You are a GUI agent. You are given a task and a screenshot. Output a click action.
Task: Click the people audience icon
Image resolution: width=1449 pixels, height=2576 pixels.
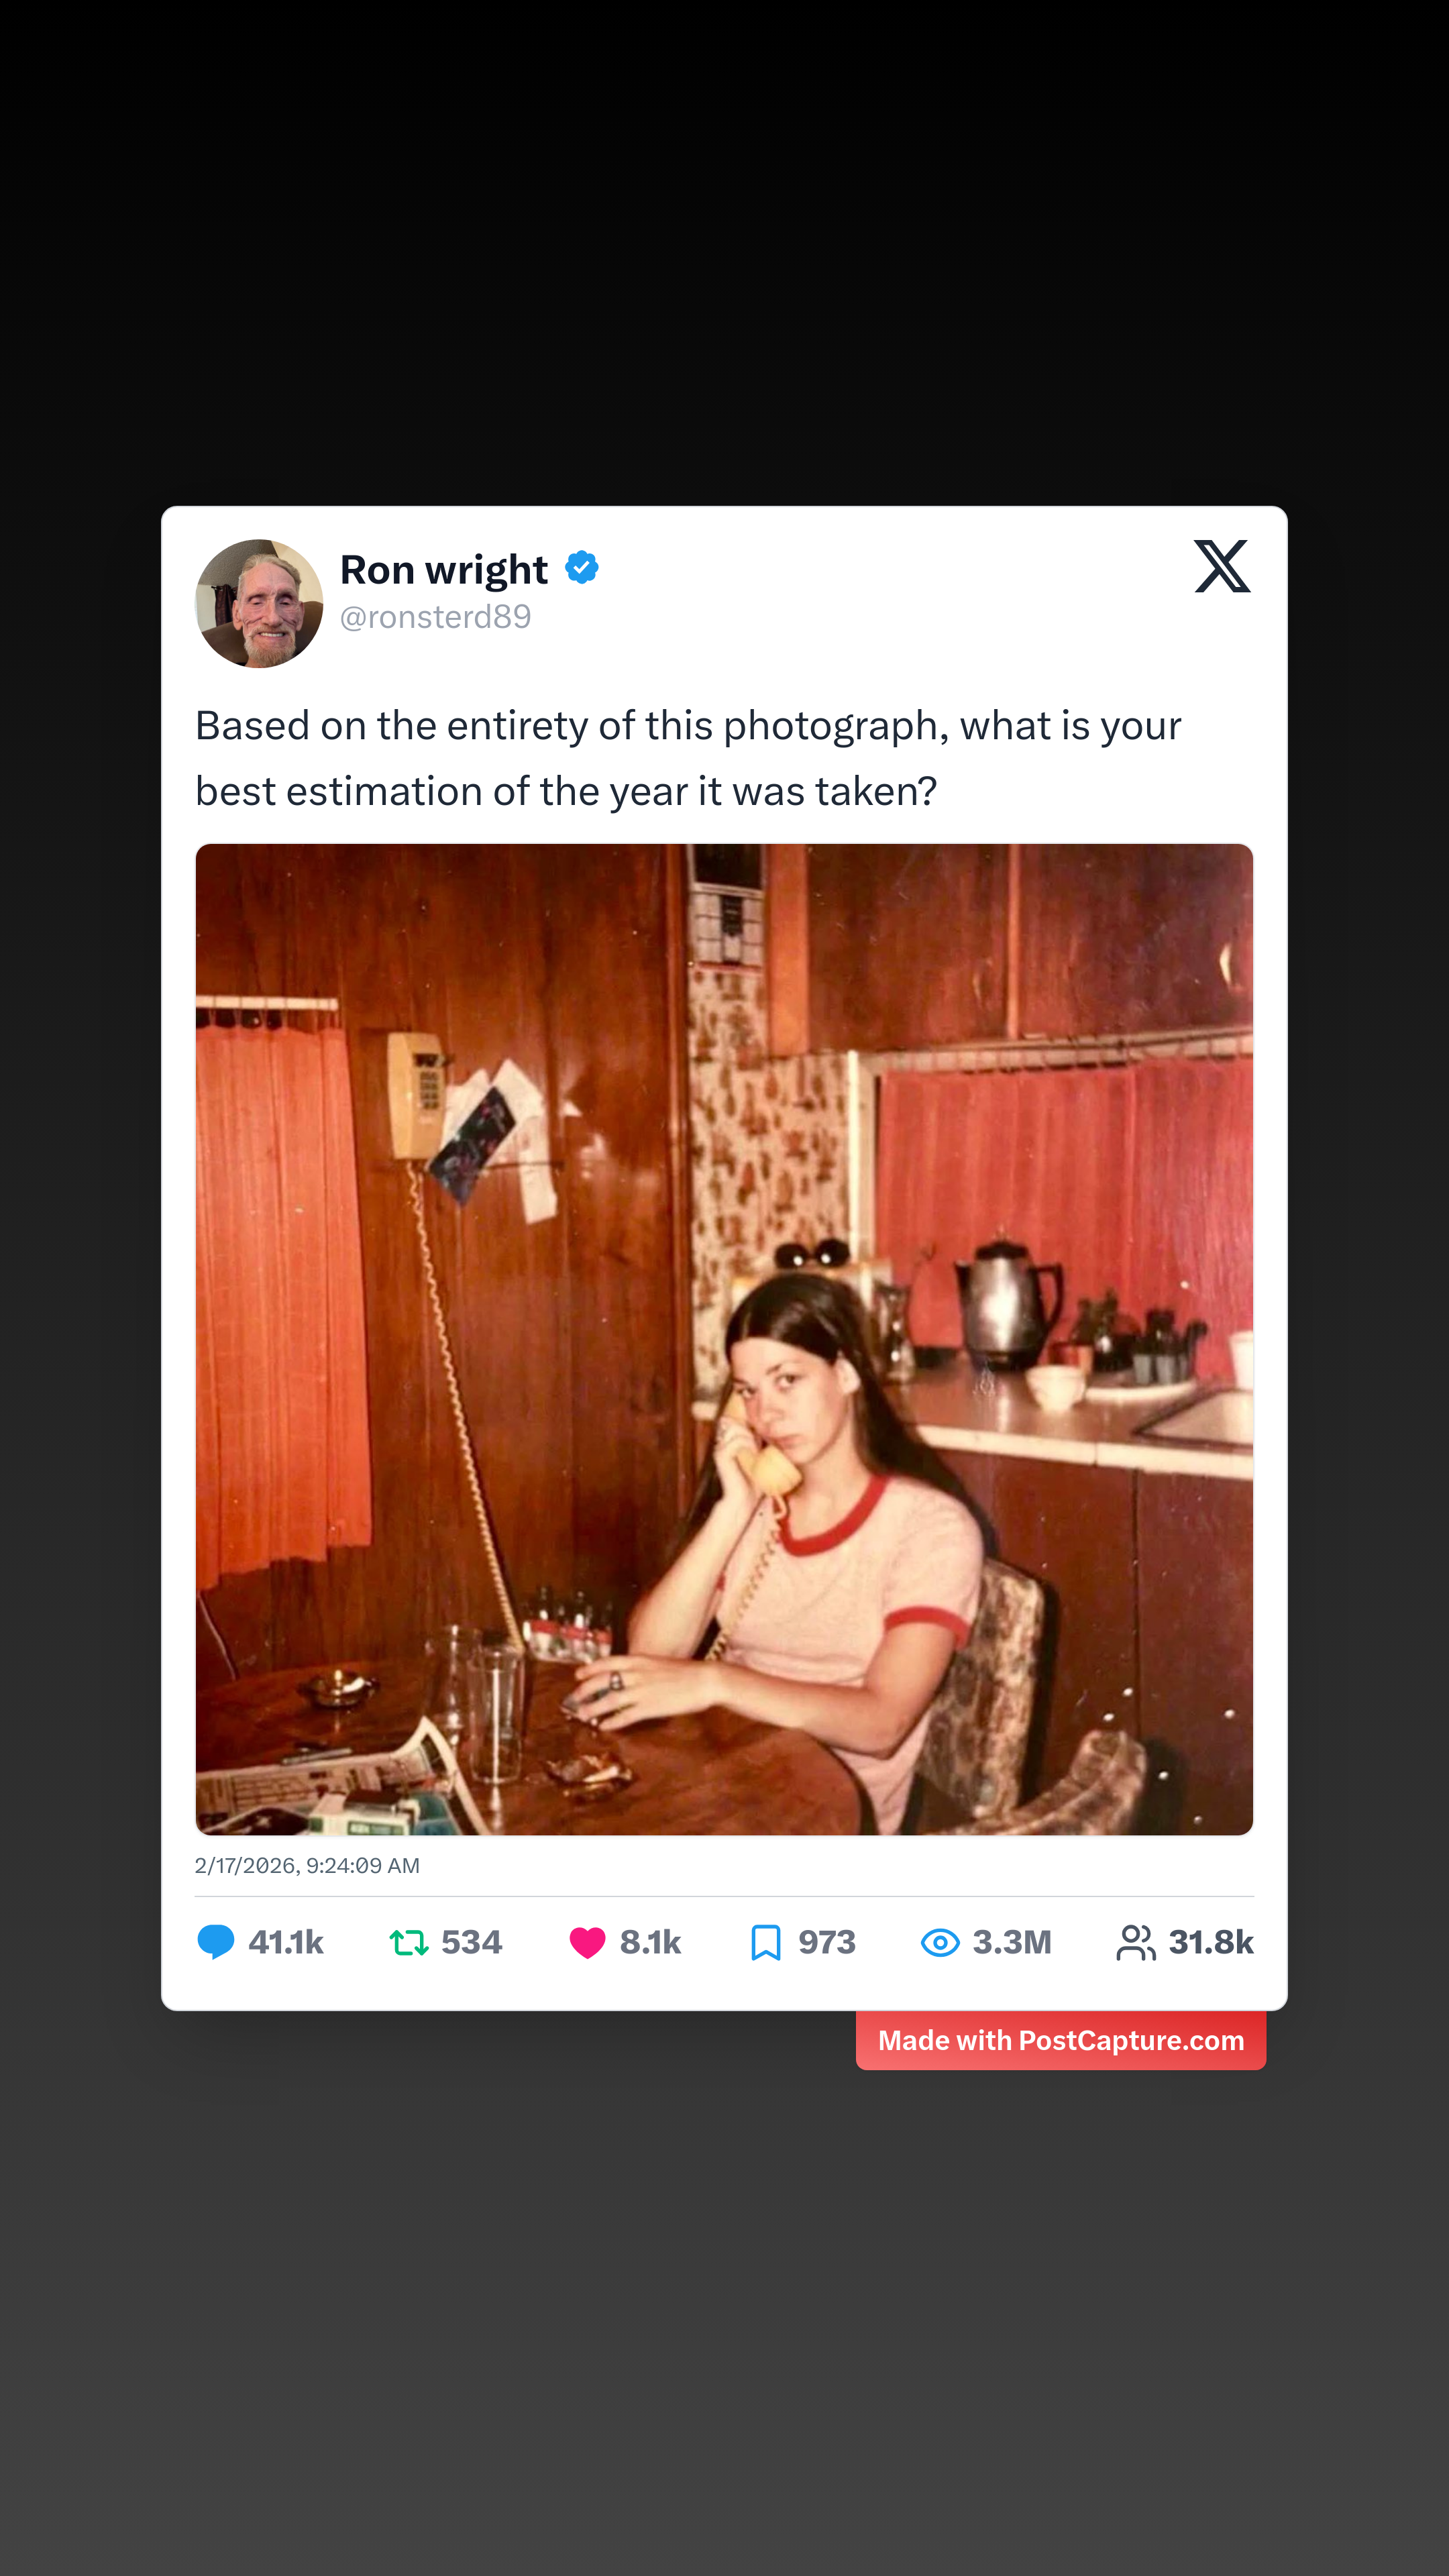pos(1135,1942)
